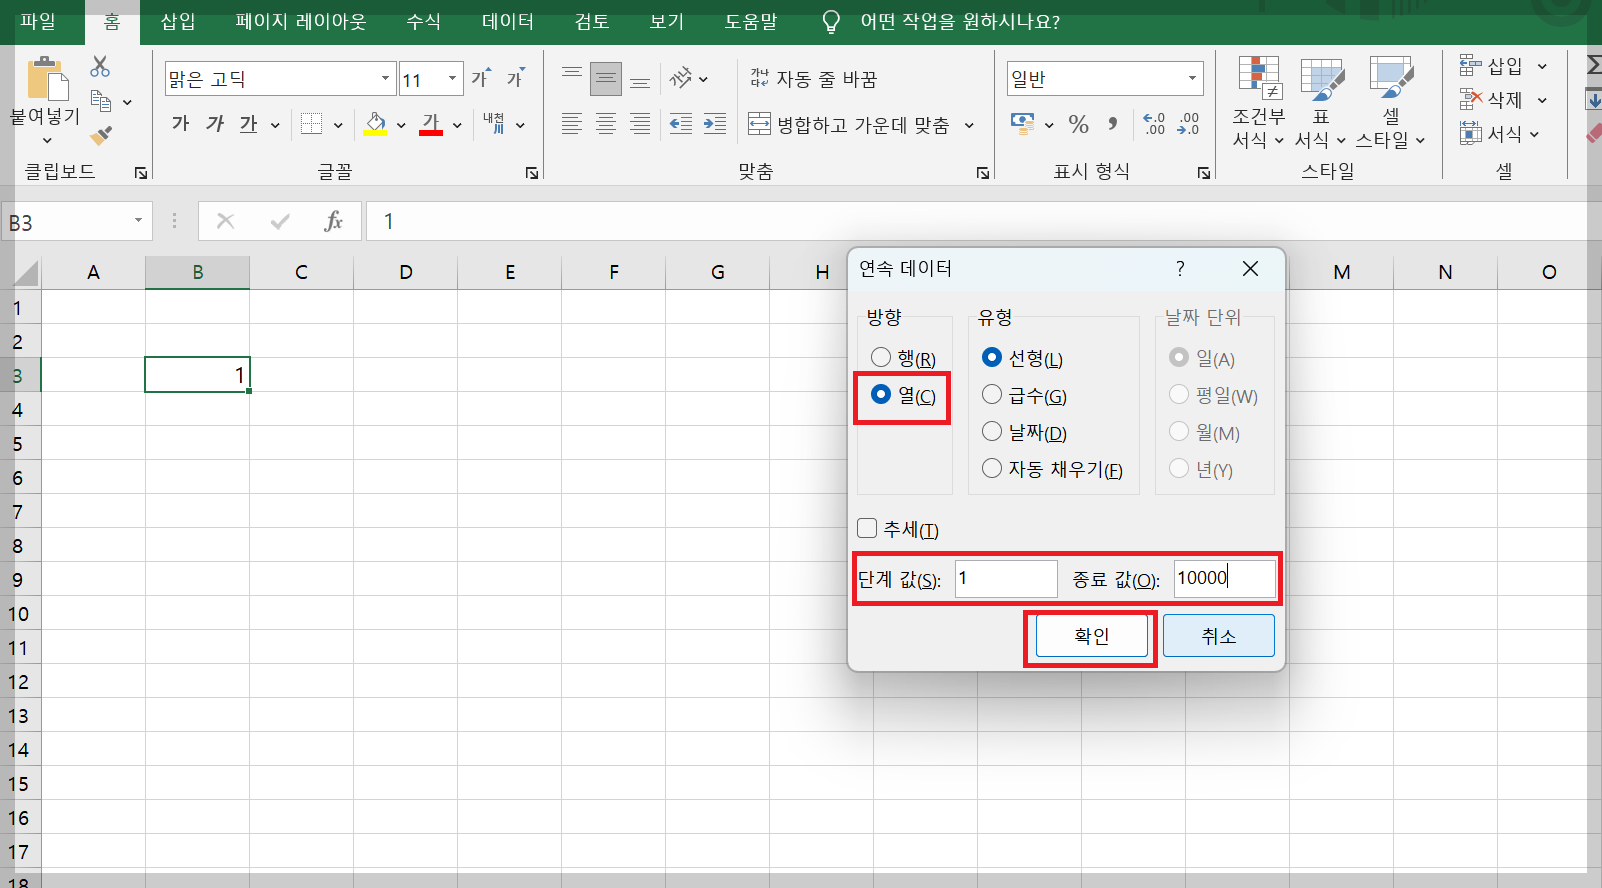This screenshot has width=1602, height=888.
Task: Click the 종료 값 stop value field
Action: 1224,579
